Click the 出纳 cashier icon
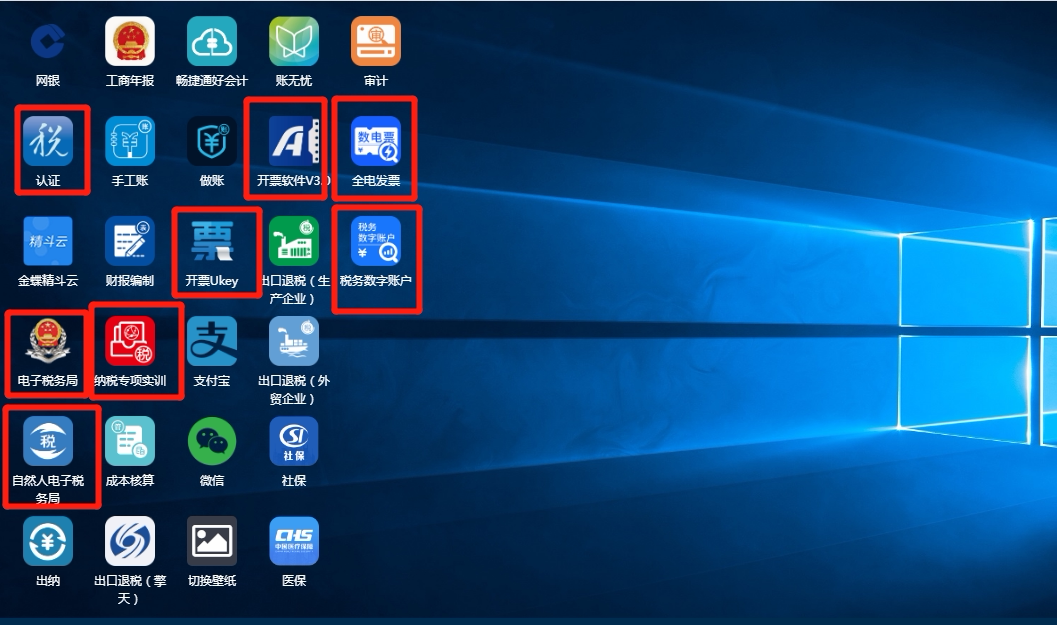 (x=48, y=541)
